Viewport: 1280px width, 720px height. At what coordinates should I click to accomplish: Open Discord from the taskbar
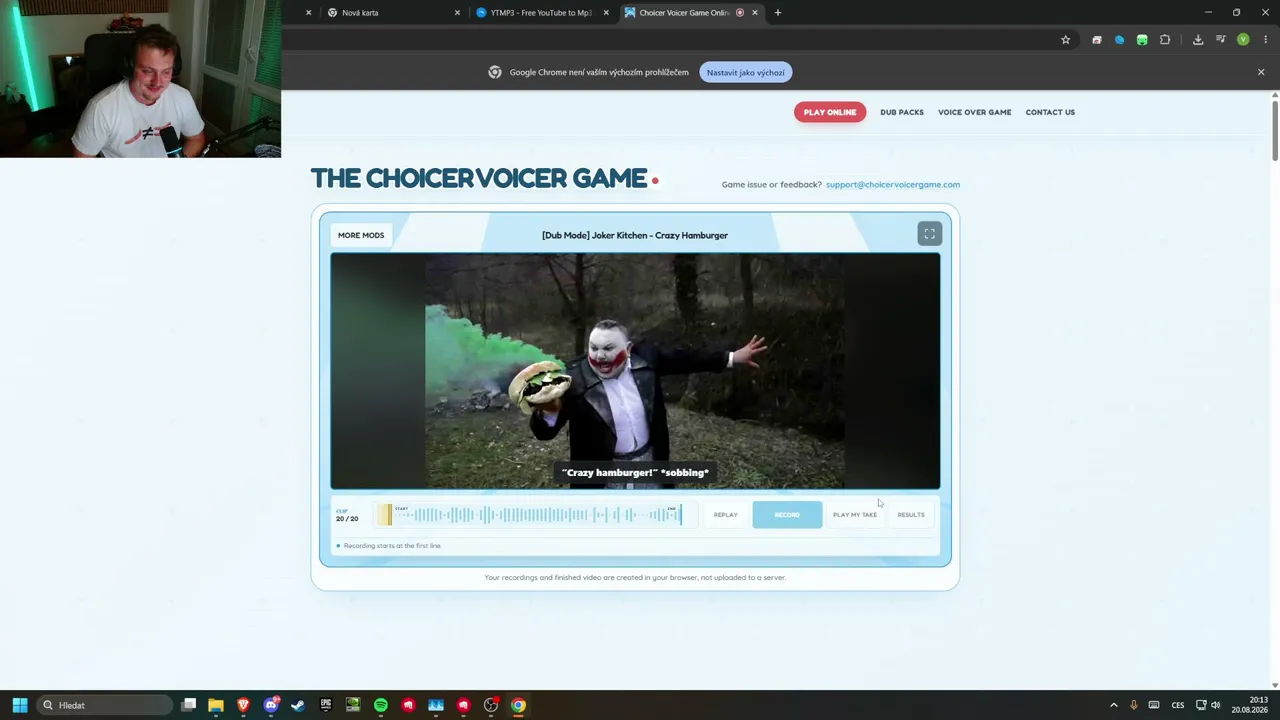coord(271,705)
